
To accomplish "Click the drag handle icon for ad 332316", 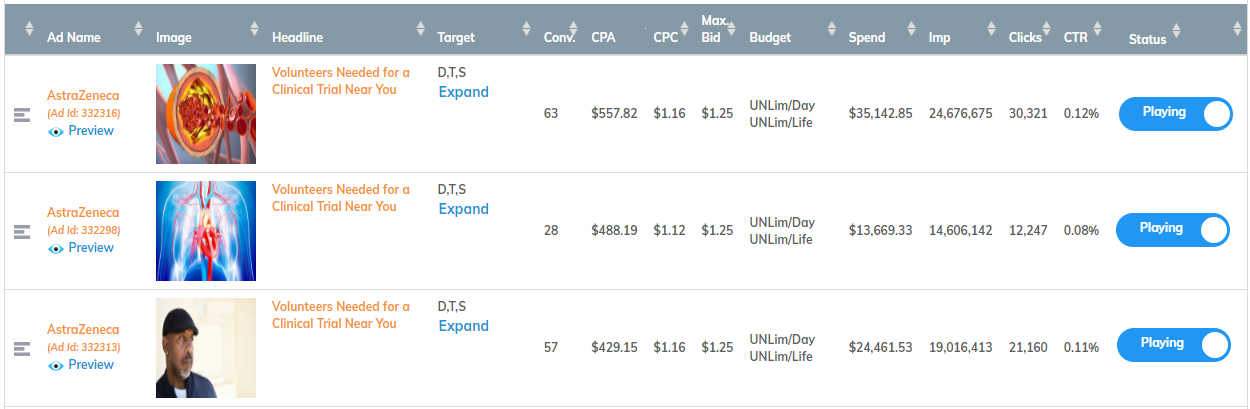I will click(x=22, y=115).
